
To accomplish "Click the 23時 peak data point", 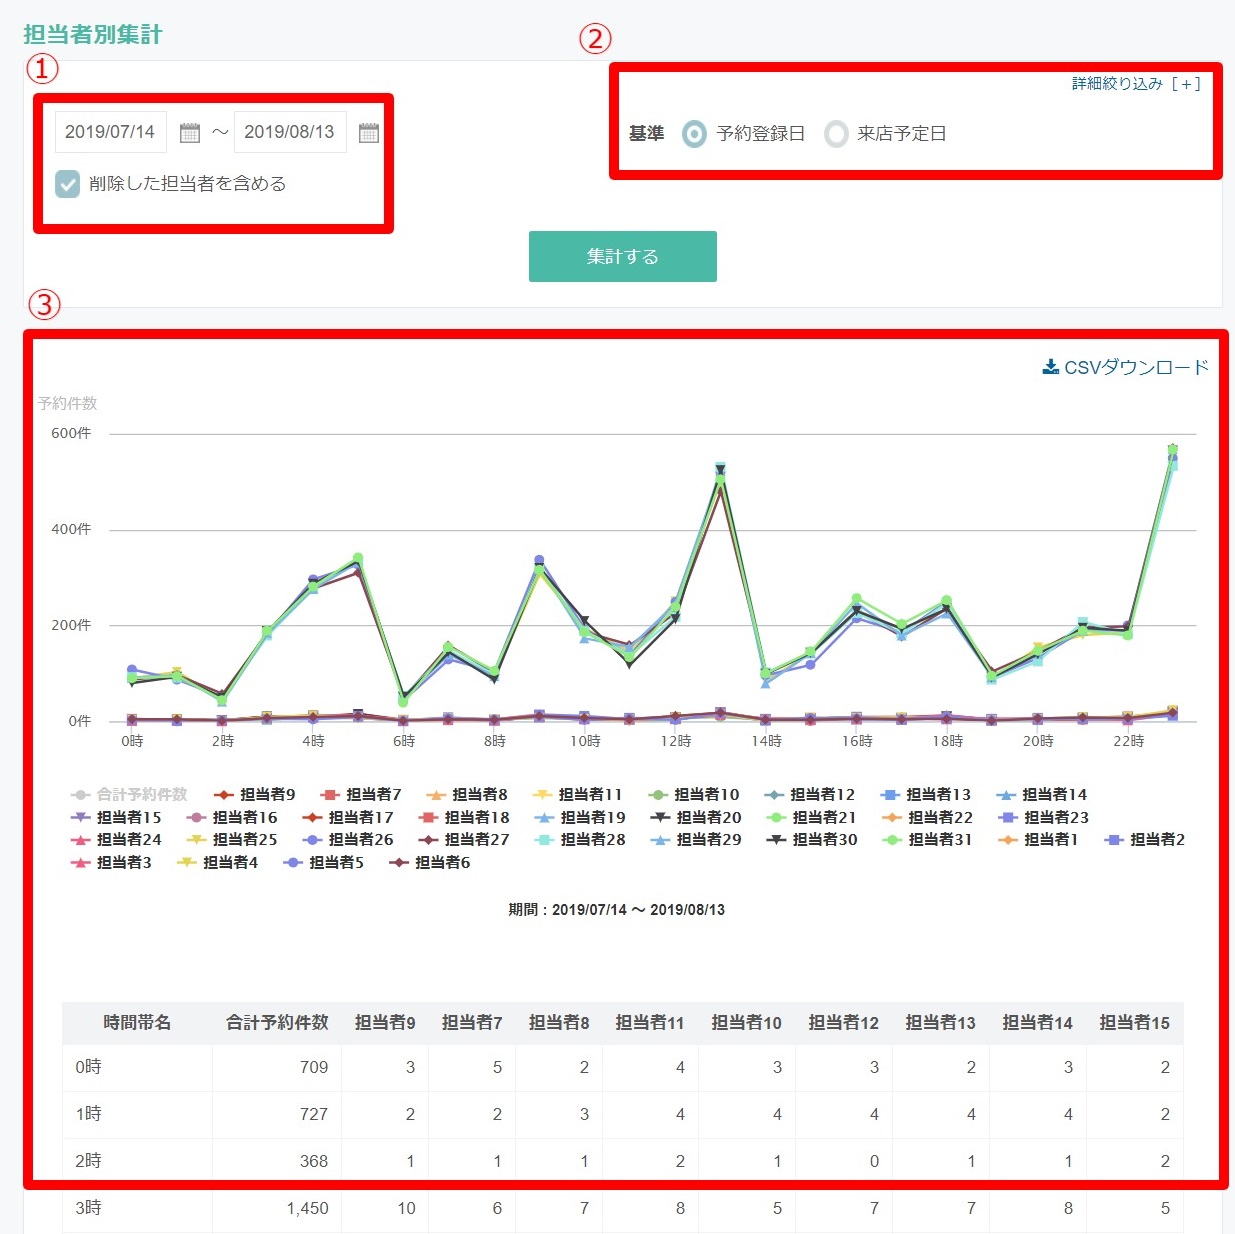I will coord(1172,451).
